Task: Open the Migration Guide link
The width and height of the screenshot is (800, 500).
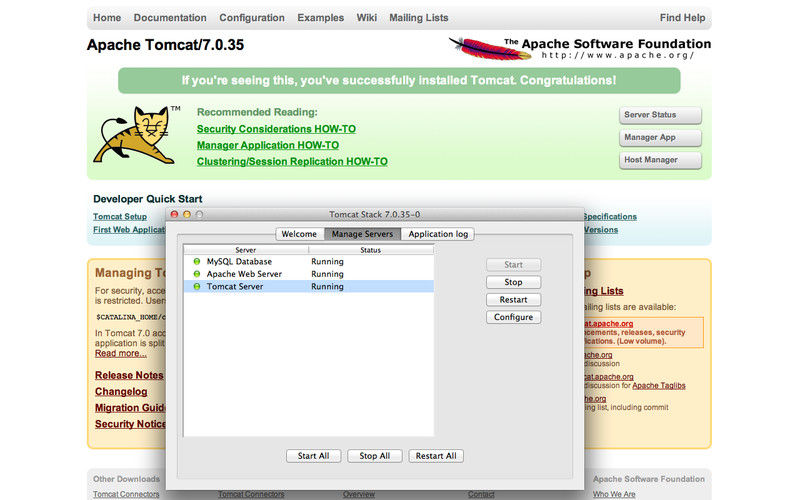Action: 130,408
